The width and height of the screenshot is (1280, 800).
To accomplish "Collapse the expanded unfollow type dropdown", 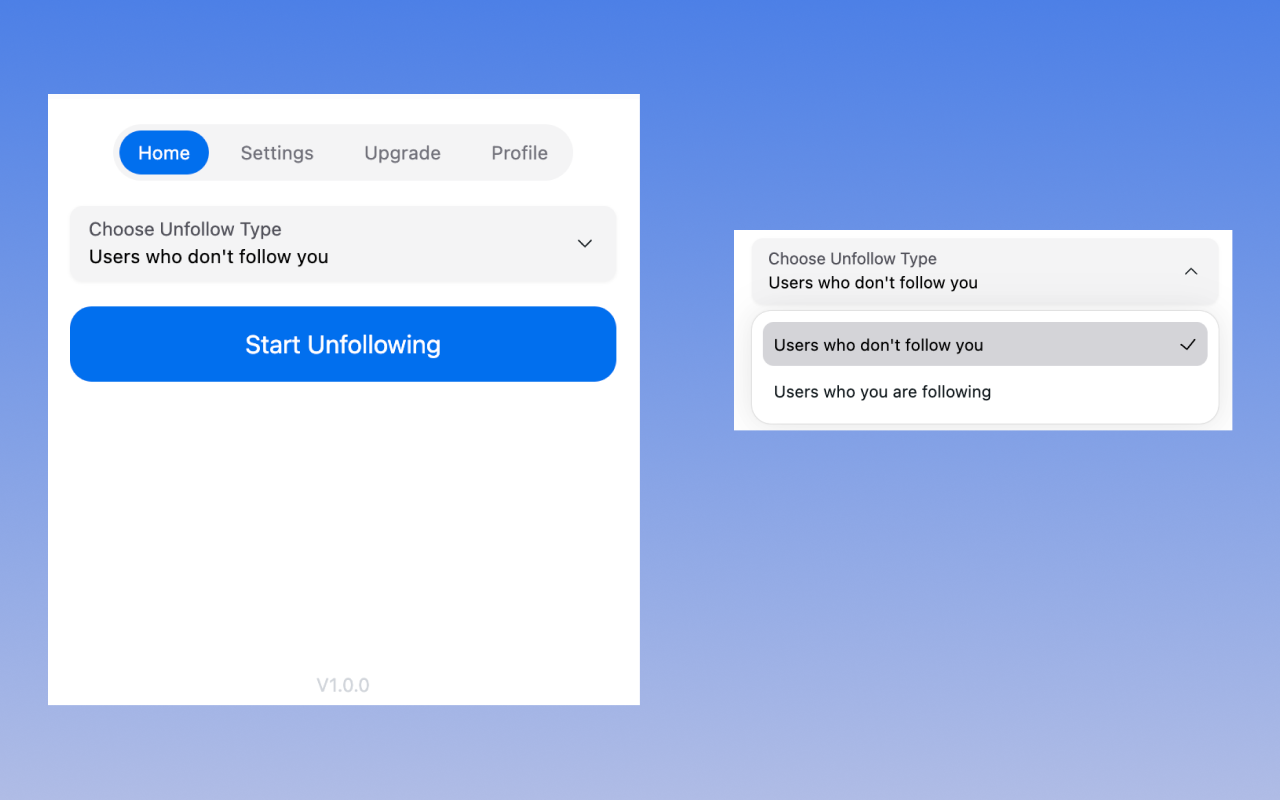I will coord(984,270).
